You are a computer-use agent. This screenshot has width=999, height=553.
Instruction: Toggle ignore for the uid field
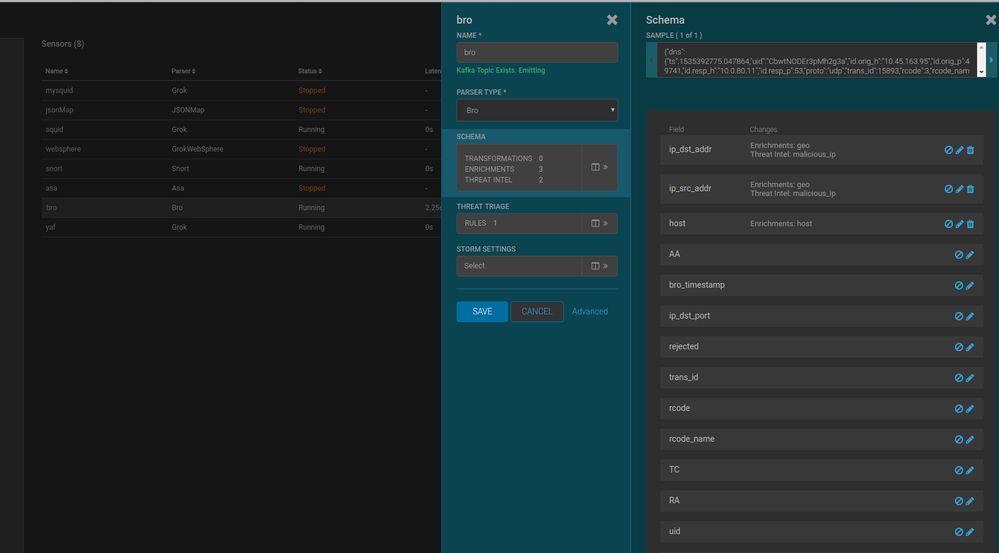tap(958, 532)
